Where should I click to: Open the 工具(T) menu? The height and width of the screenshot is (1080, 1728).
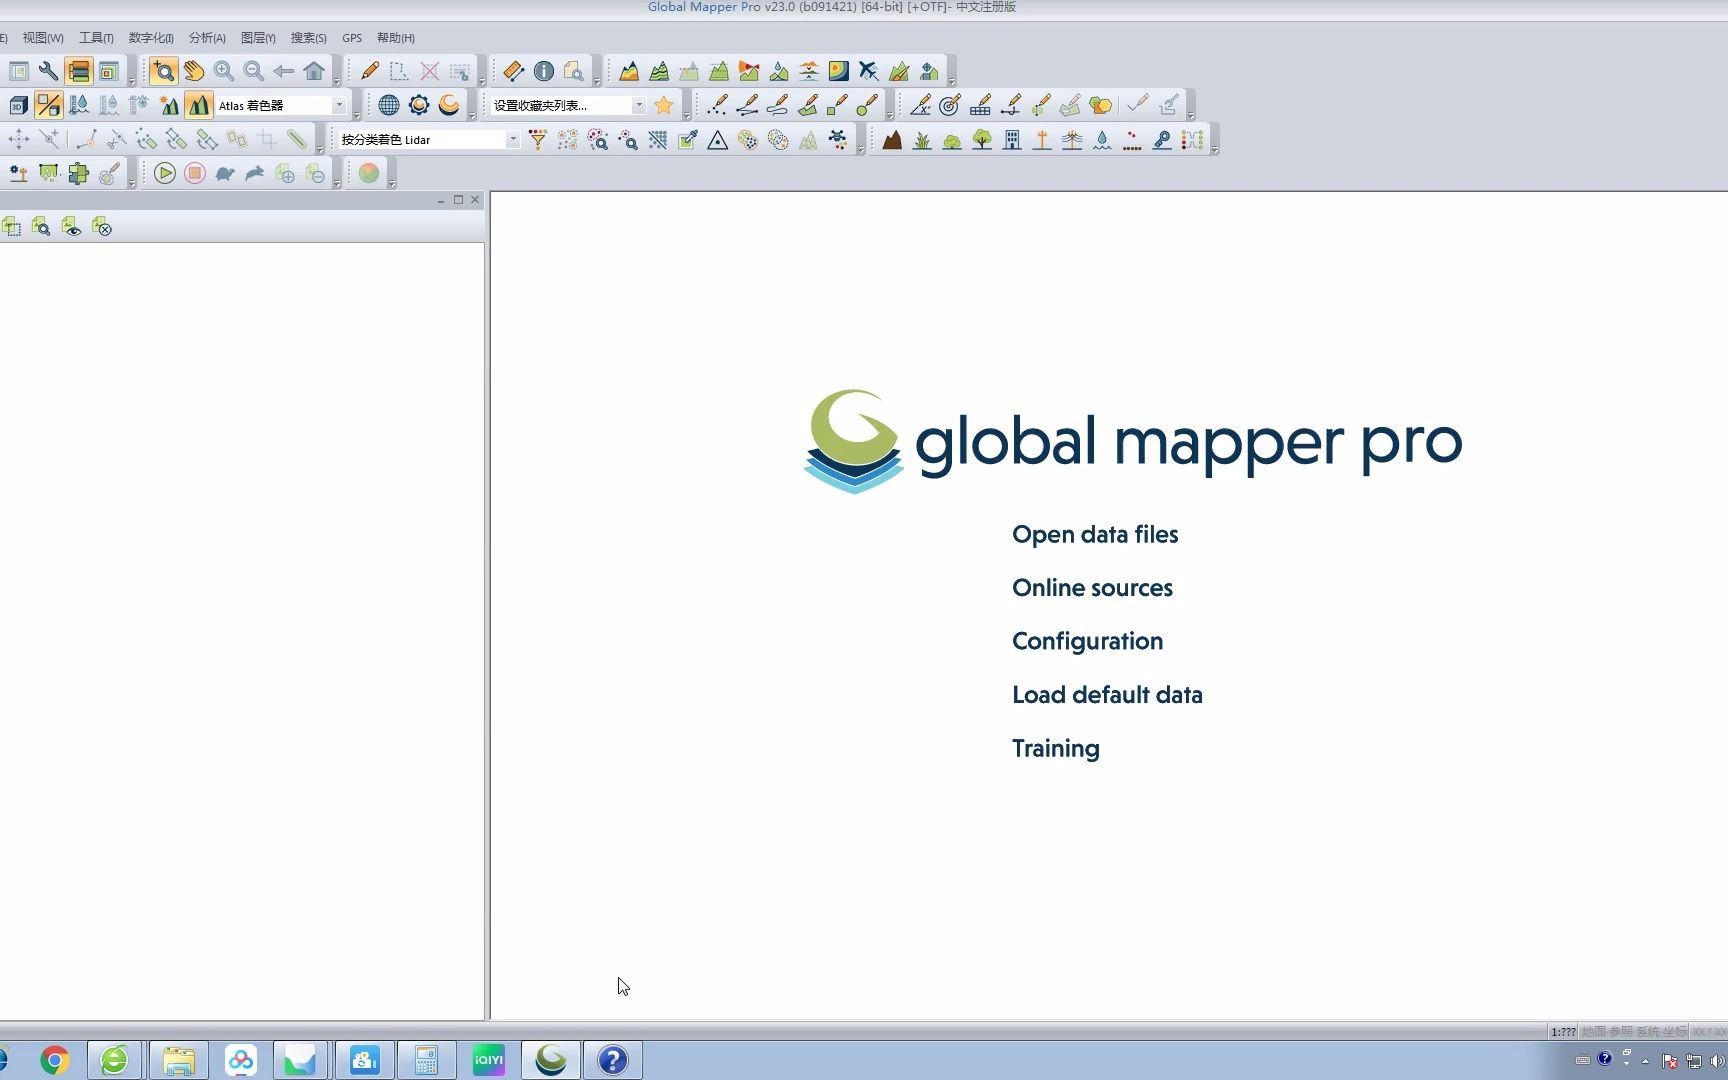click(97, 38)
